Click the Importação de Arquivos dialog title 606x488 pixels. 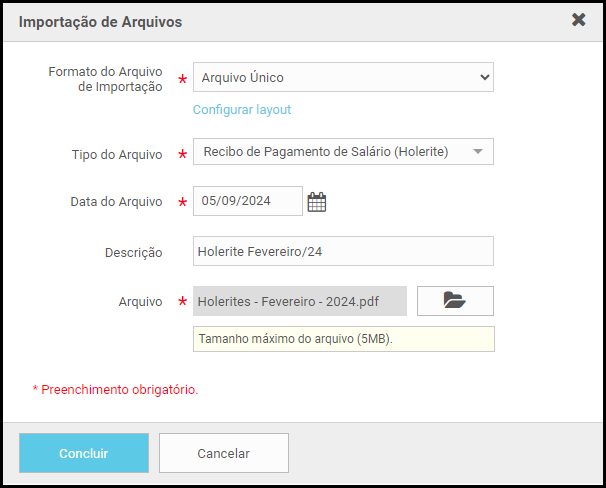100,22
